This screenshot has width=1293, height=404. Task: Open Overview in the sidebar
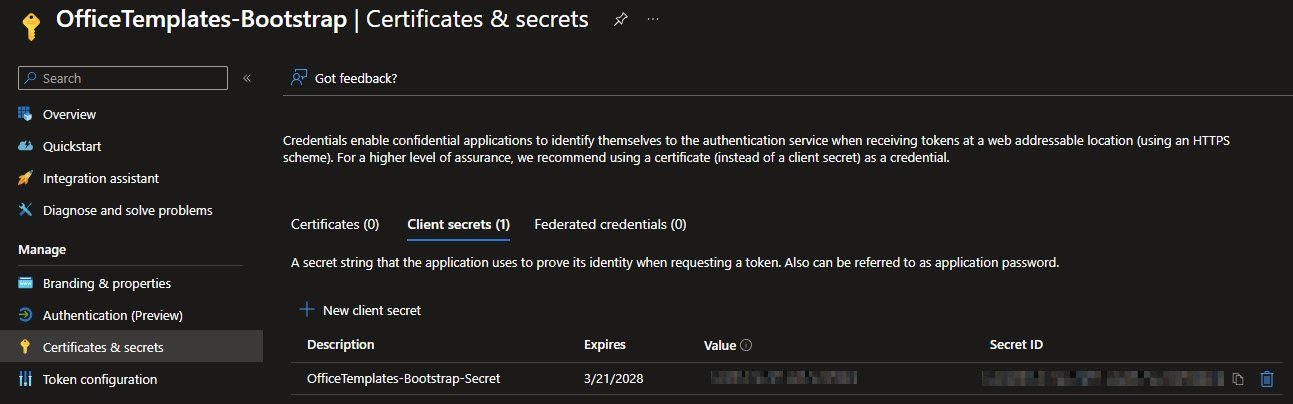(69, 114)
